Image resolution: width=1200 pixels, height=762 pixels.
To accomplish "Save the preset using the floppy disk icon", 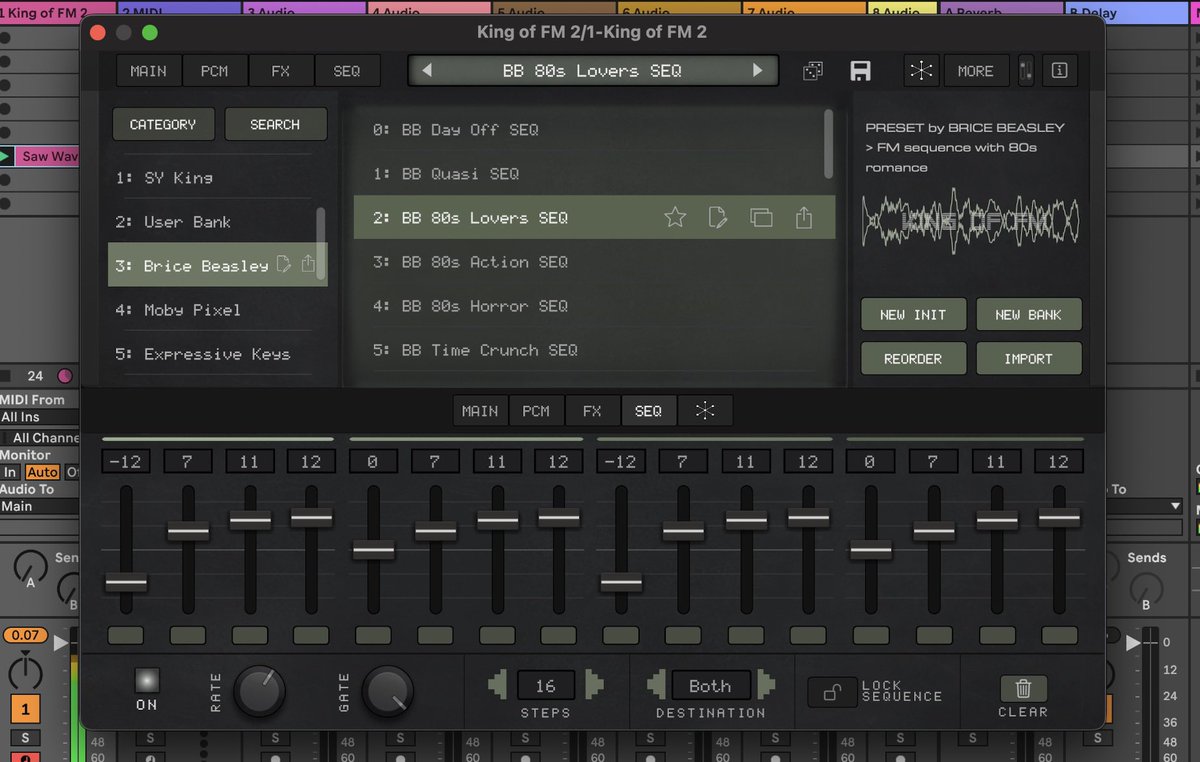I will [860, 71].
